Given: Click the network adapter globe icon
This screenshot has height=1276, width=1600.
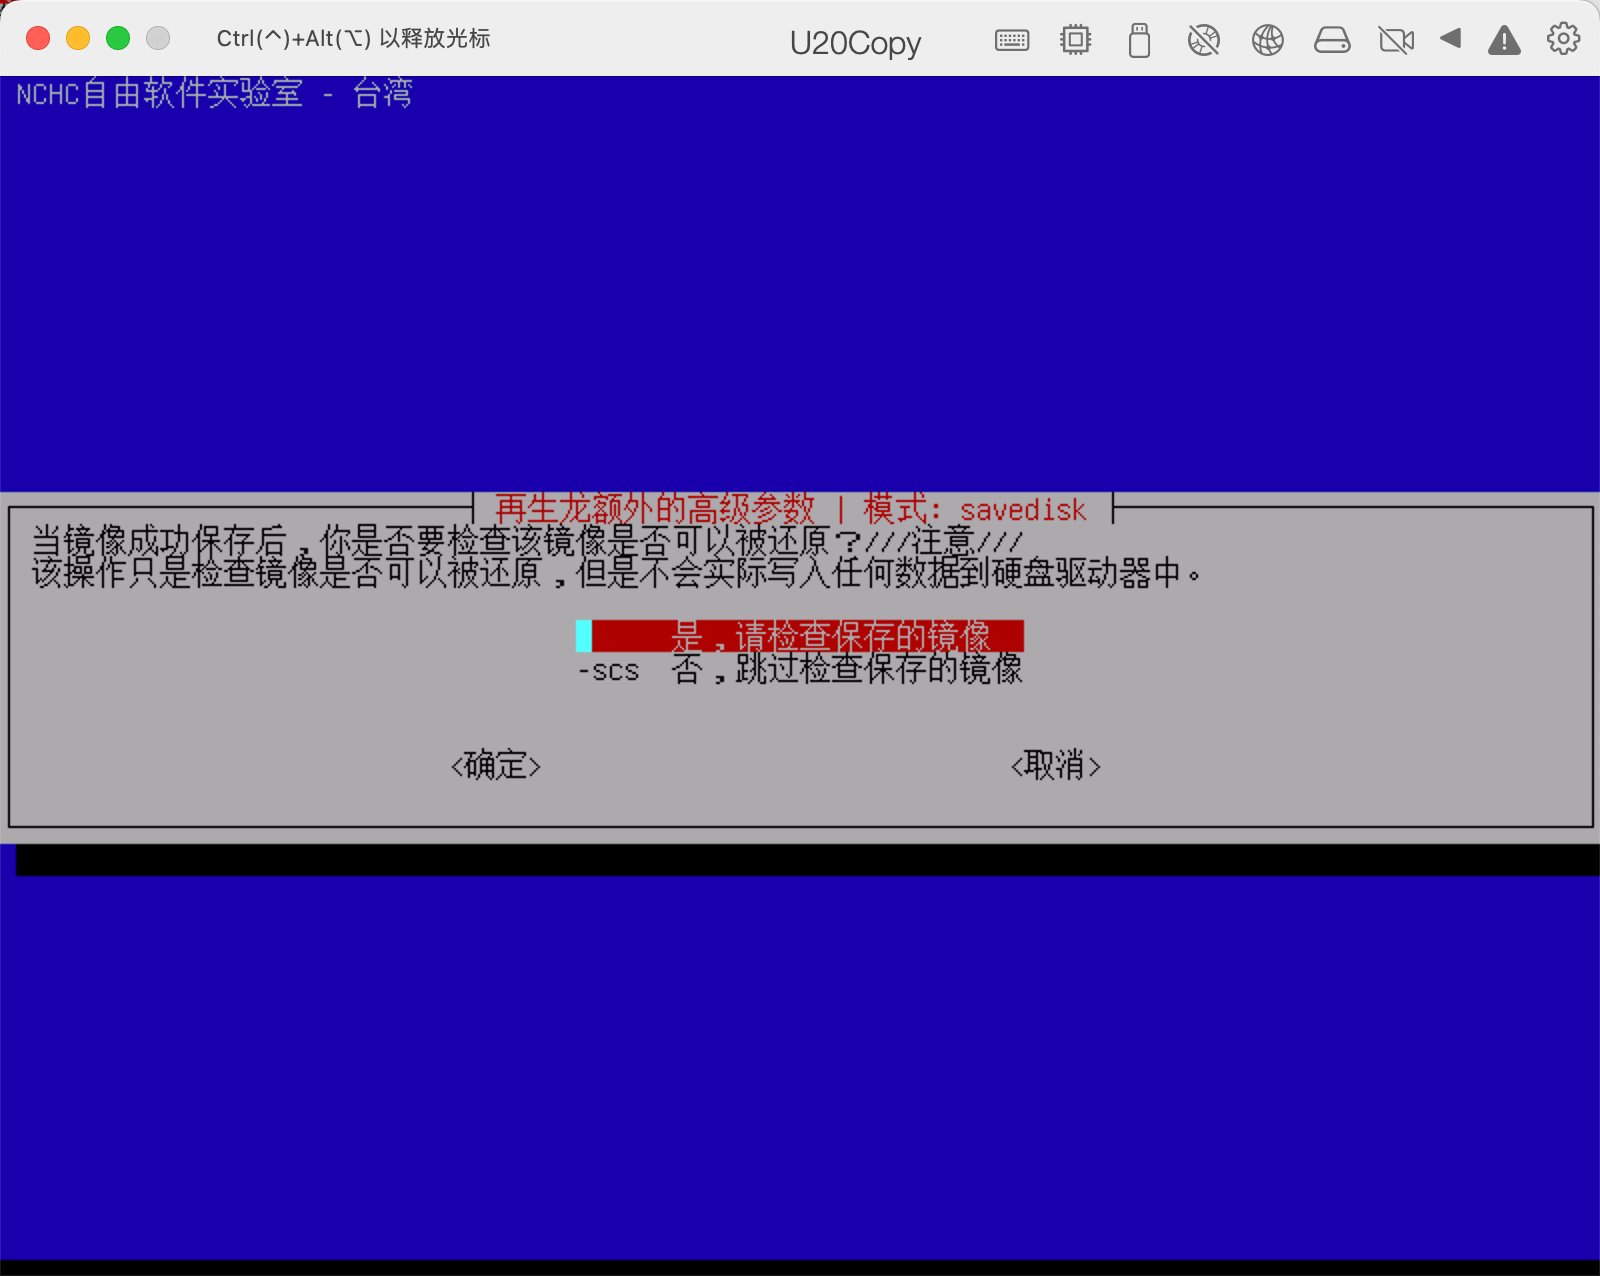Looking at the screenshot, I should coord(1267,40).
